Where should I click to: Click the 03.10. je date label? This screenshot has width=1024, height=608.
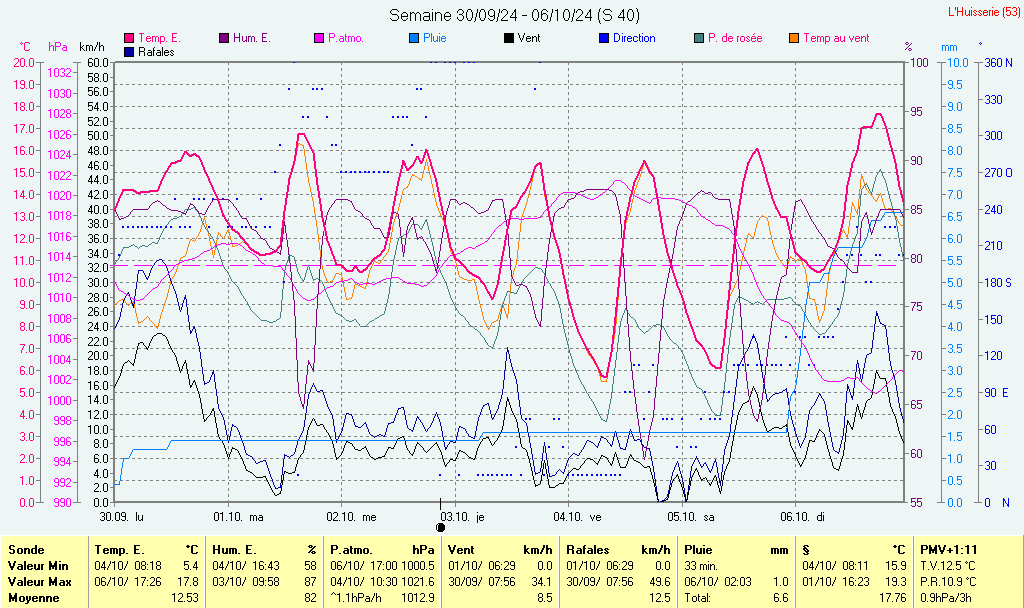[464, 517]
